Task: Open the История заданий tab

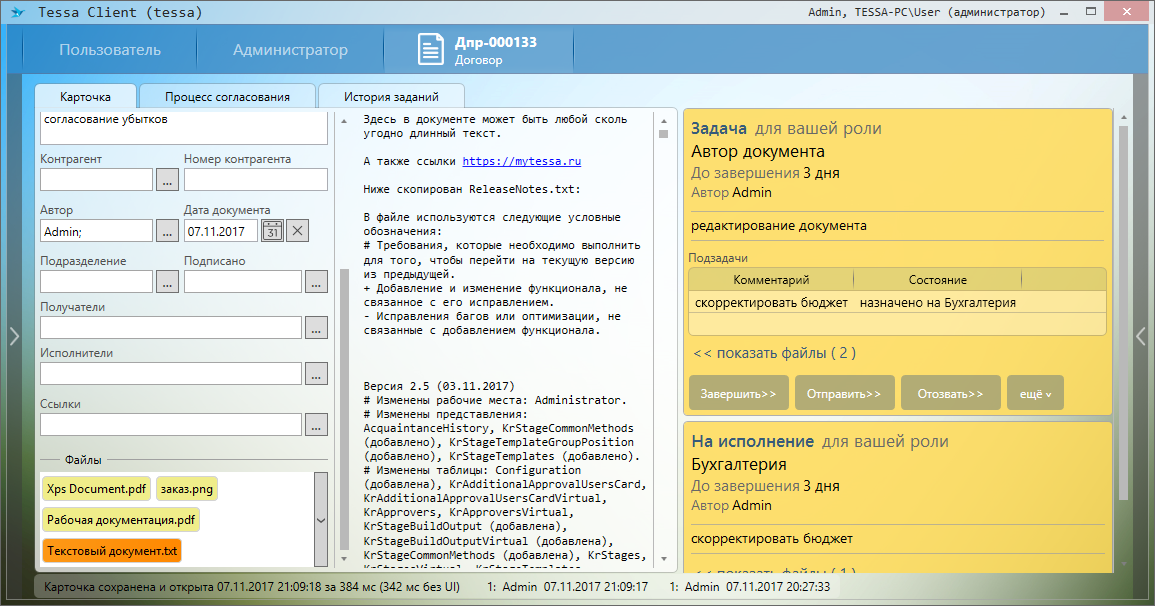Action: click(391, 96)
